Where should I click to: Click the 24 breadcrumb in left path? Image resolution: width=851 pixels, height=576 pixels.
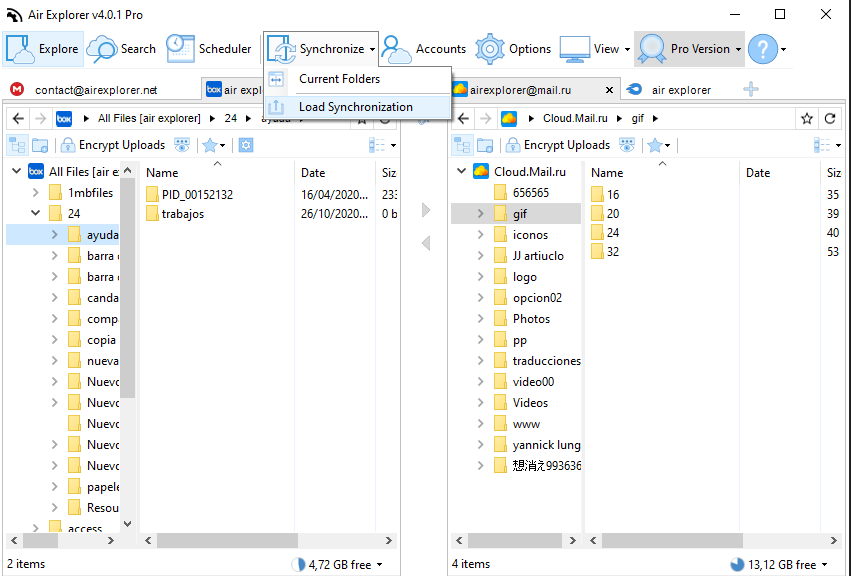tap(231, 118)
